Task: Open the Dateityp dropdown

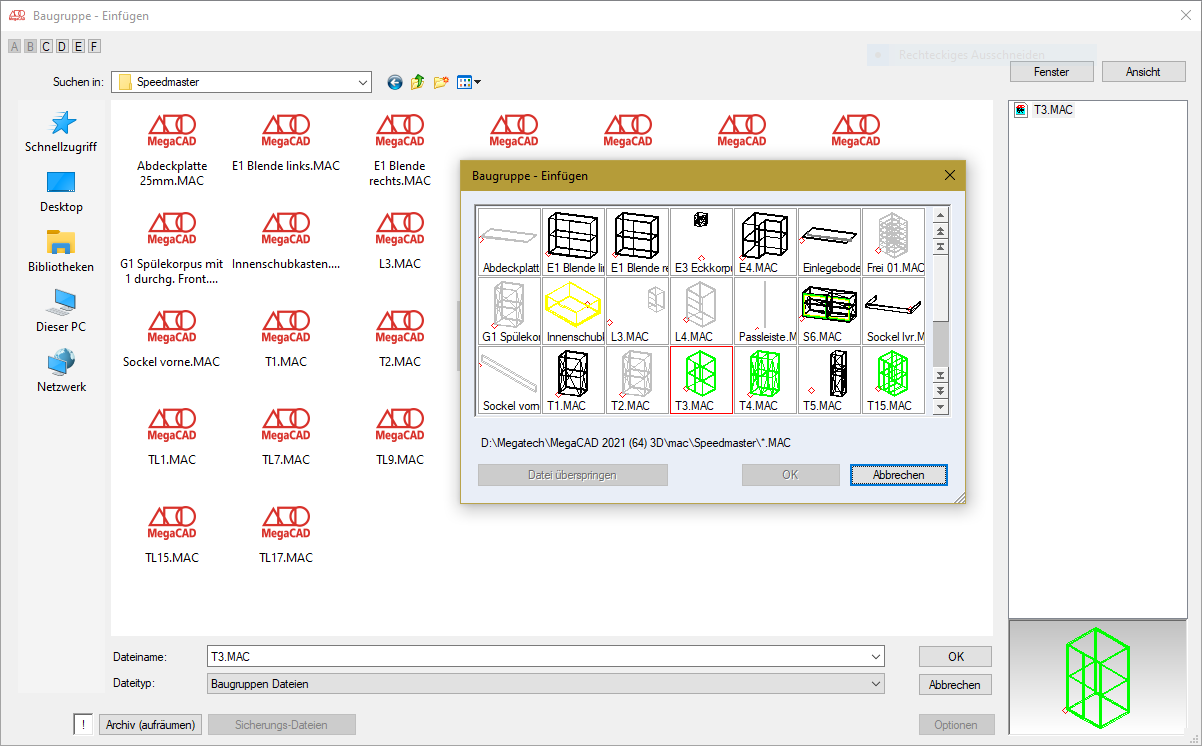Action: coord(545,684)
